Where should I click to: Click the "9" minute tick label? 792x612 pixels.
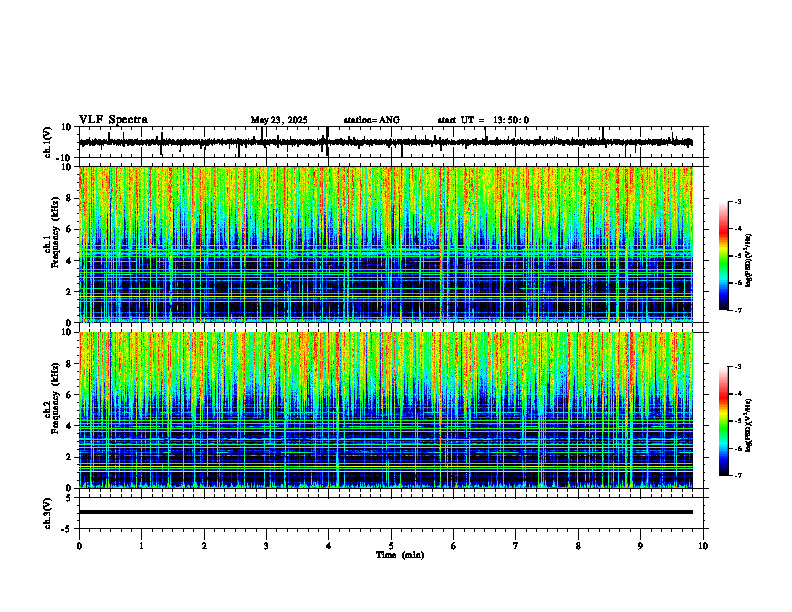[x=640, y=546]
